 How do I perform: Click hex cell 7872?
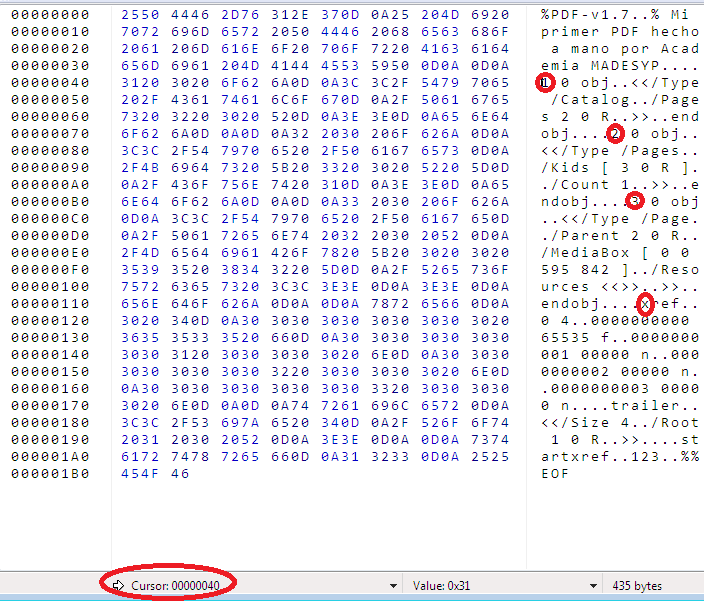tap(390, 304)
